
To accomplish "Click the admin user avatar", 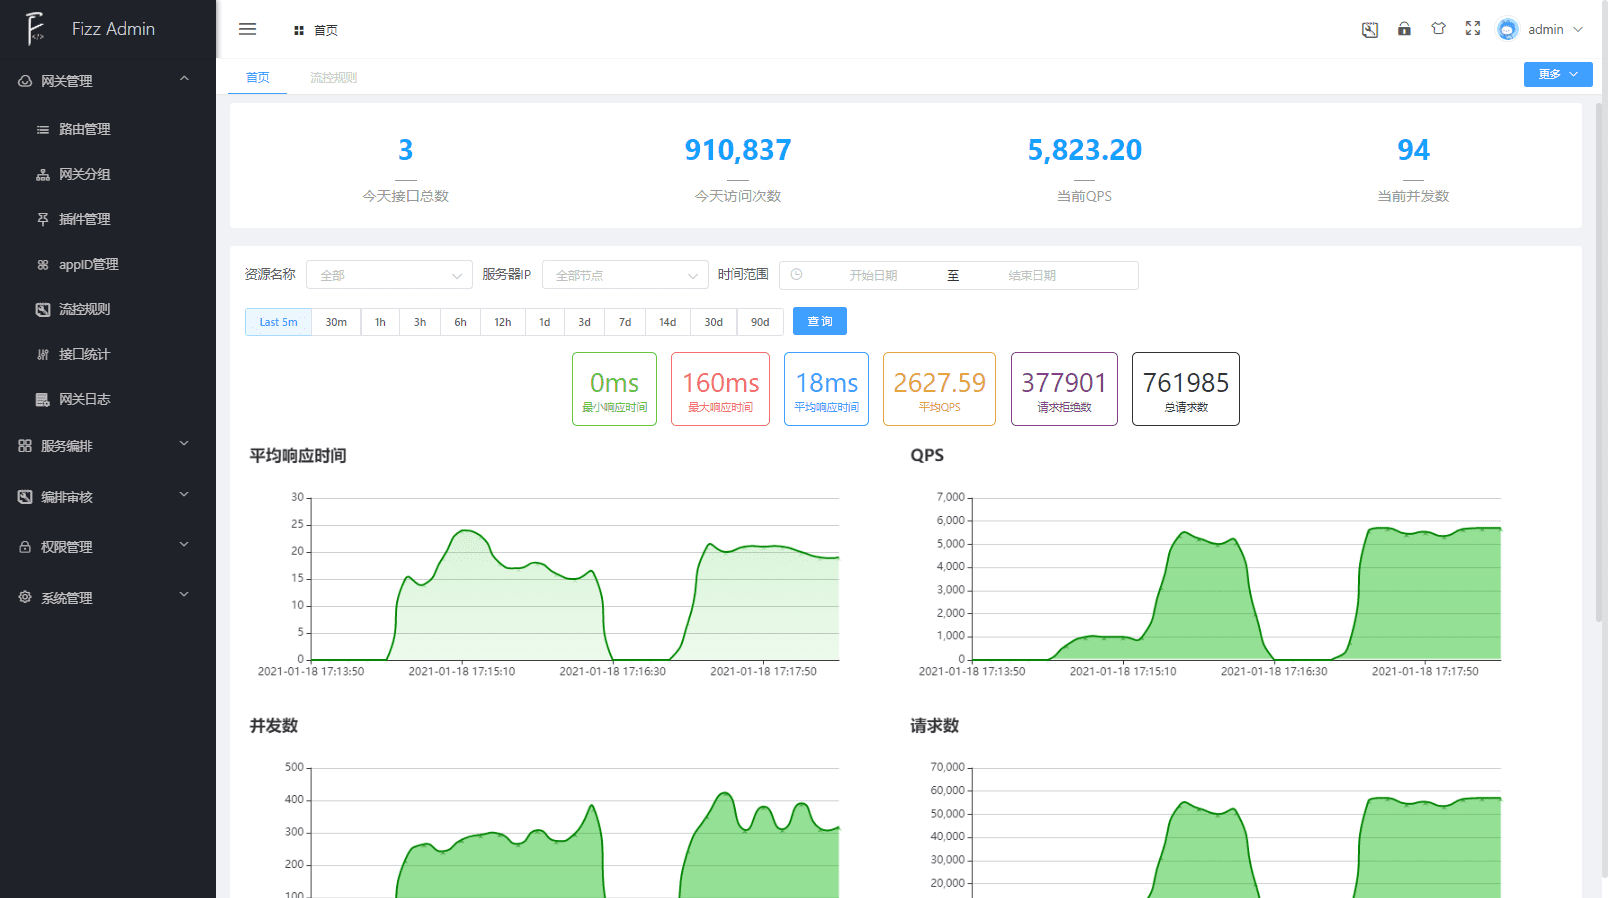I will [x=1508, y=30].
